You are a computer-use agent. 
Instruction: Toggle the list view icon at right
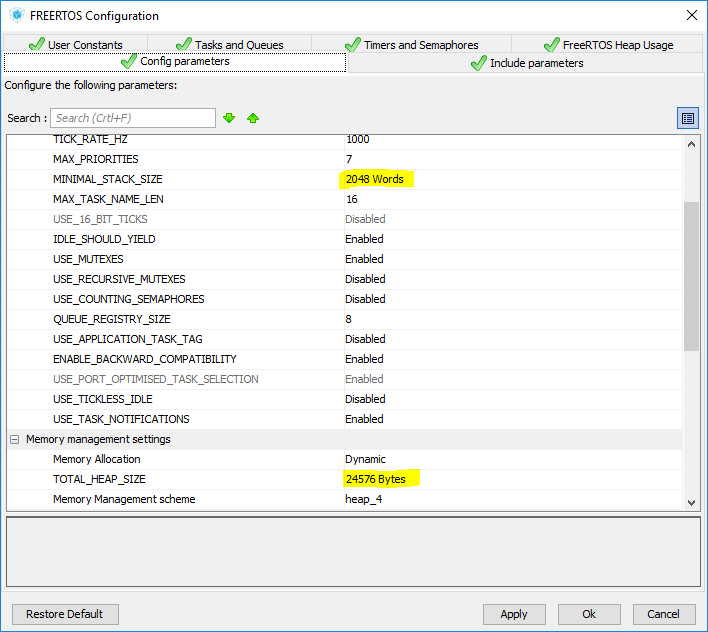coord(688,118)
